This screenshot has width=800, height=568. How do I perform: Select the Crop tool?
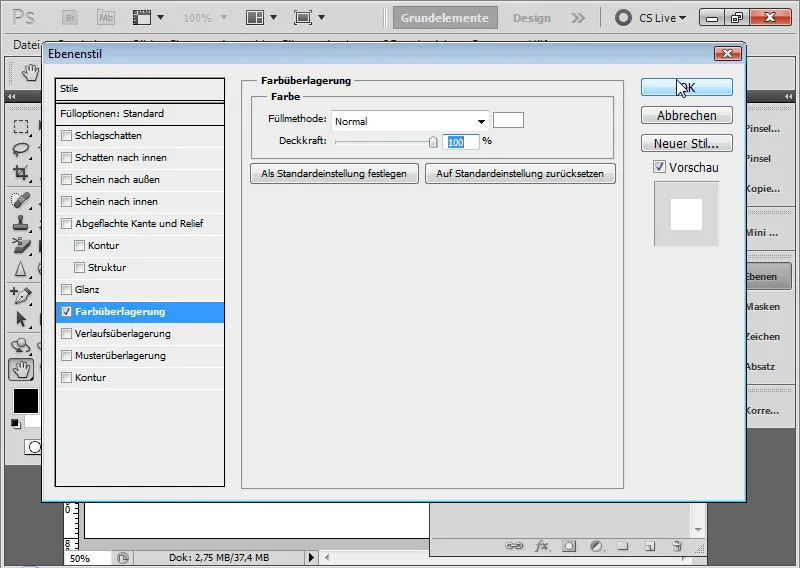tap(21, 173)
